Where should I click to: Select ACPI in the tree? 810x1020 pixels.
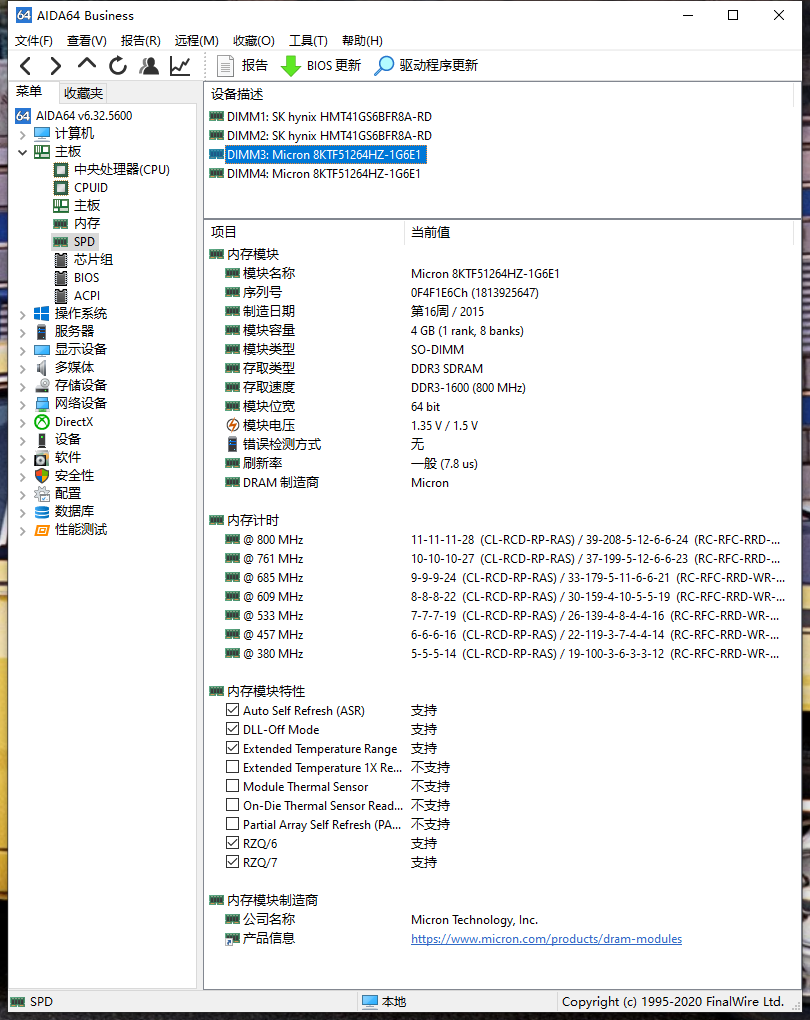[x=87, y=296]
